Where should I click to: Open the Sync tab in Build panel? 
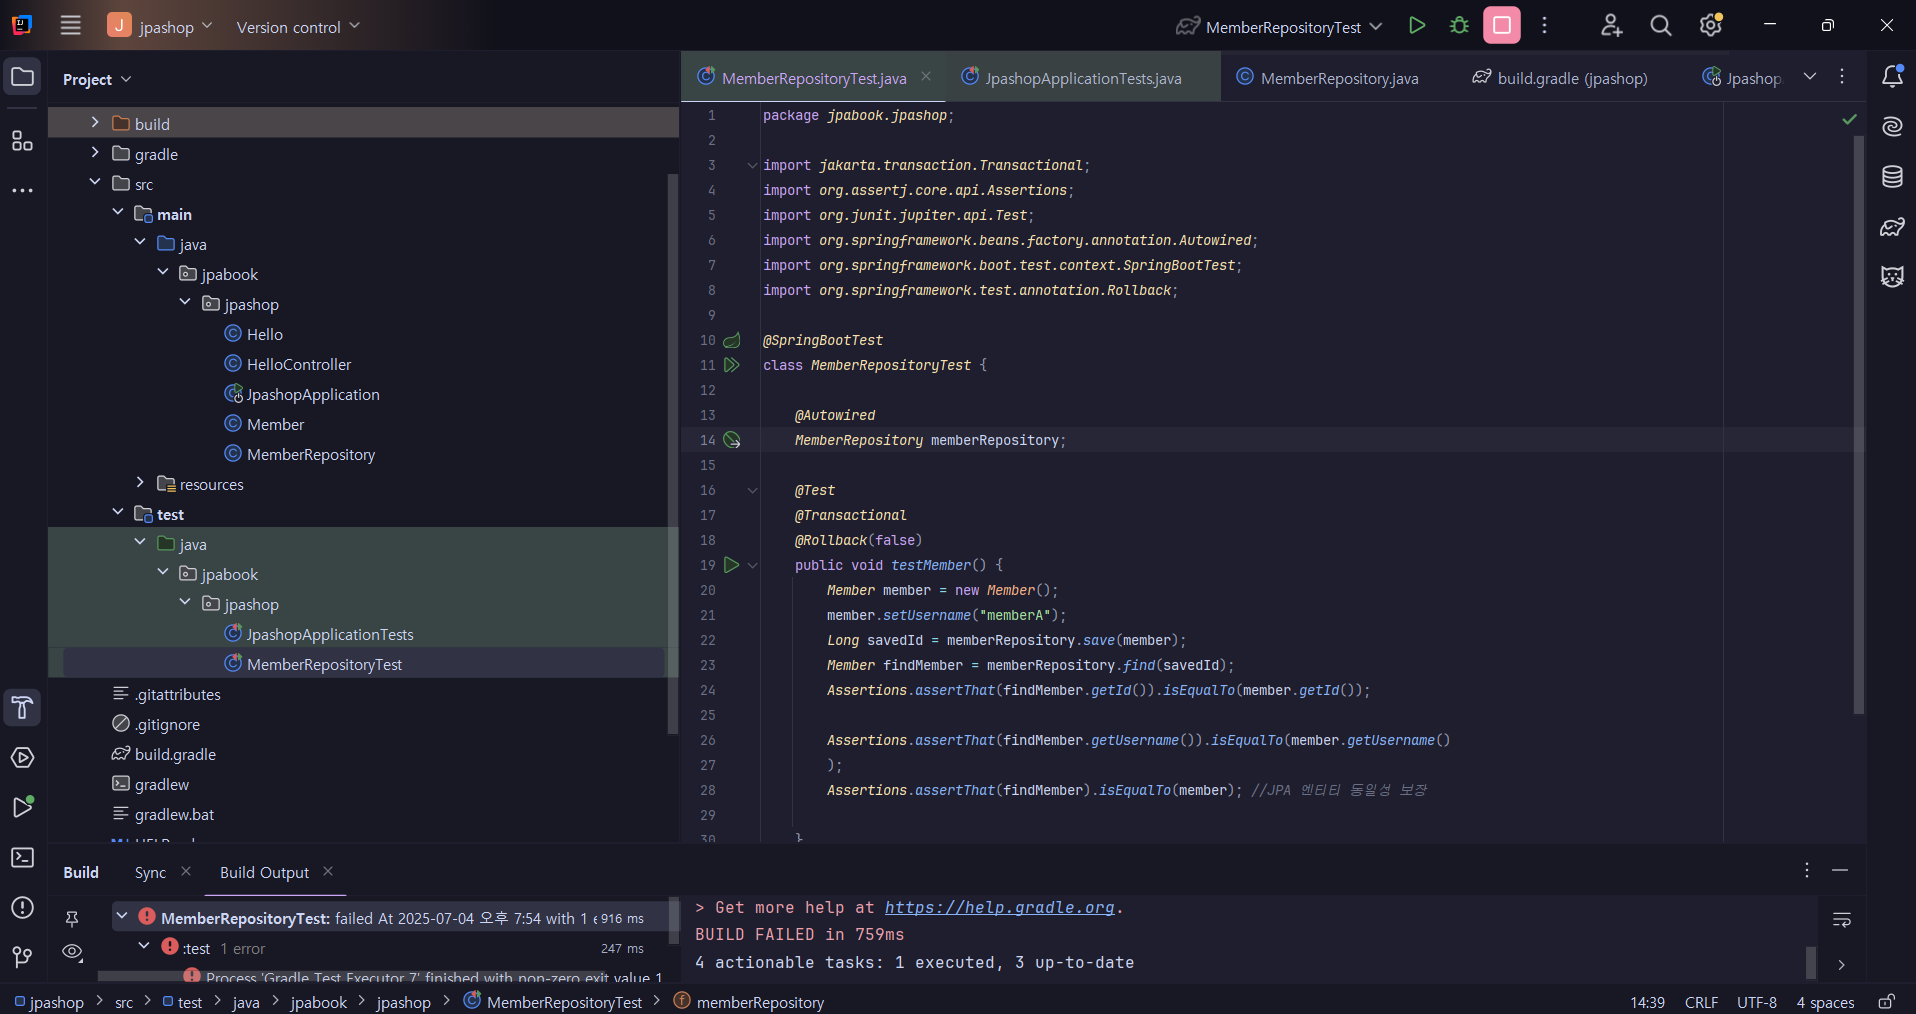pos(151,873)
